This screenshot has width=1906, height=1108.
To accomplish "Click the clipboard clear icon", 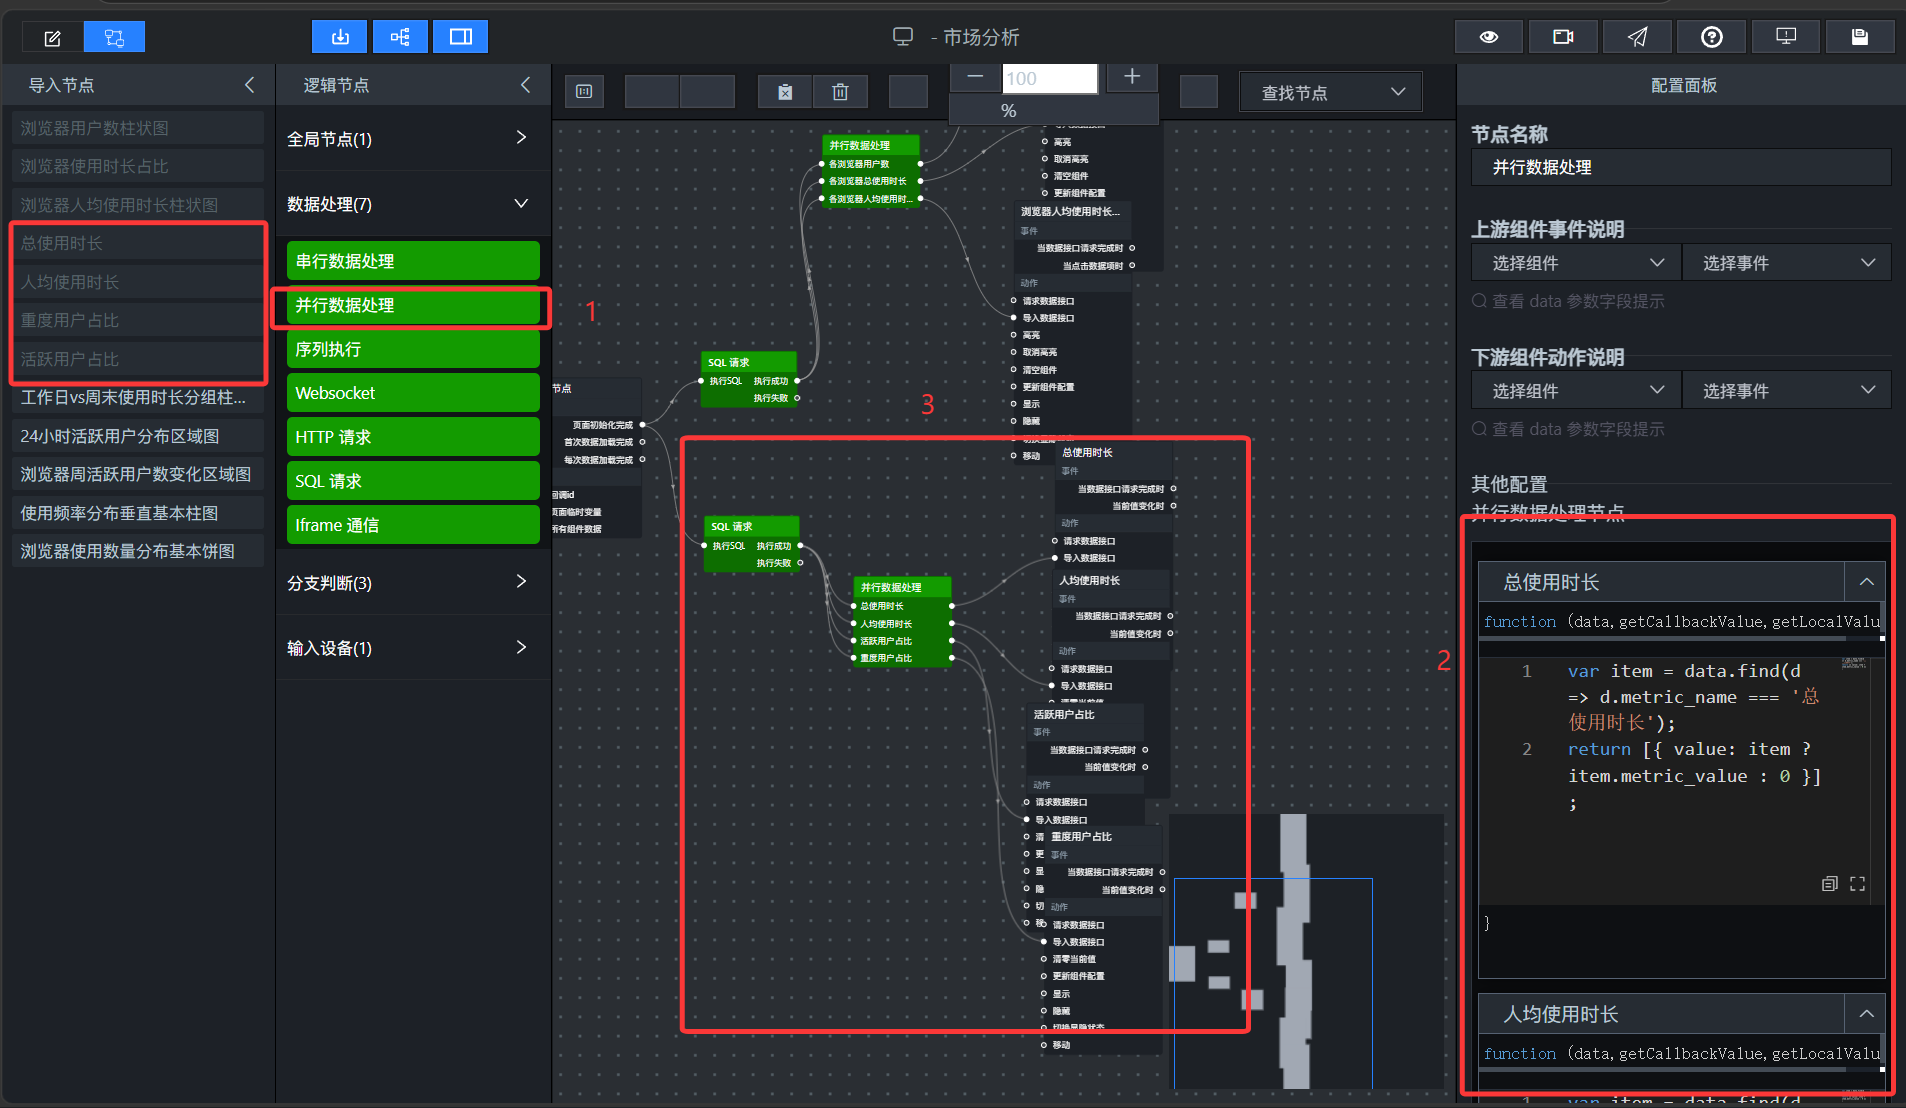I will (x=785, y=92).
